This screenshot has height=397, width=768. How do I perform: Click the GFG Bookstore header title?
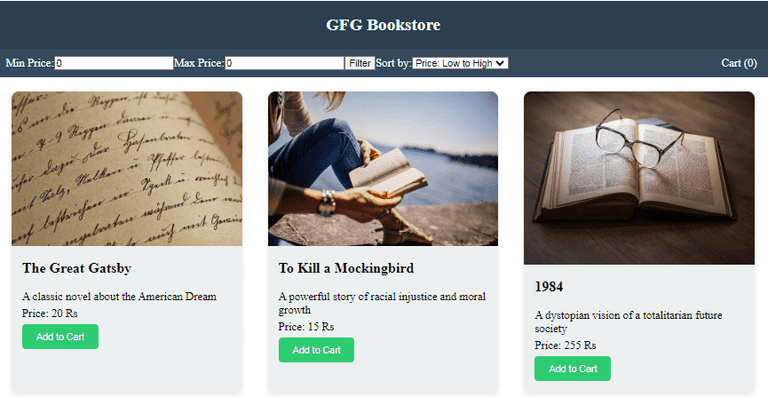pos(384,25)
